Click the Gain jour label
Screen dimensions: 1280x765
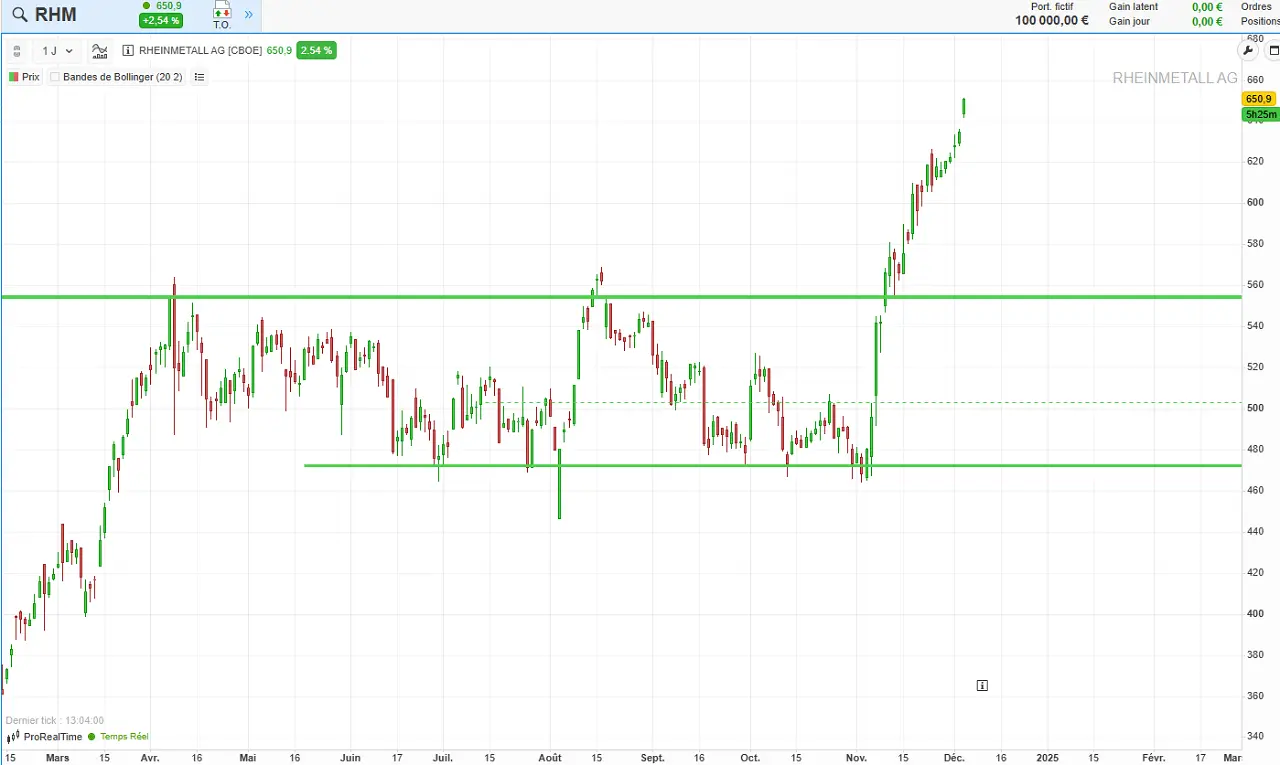[1129, 21]
